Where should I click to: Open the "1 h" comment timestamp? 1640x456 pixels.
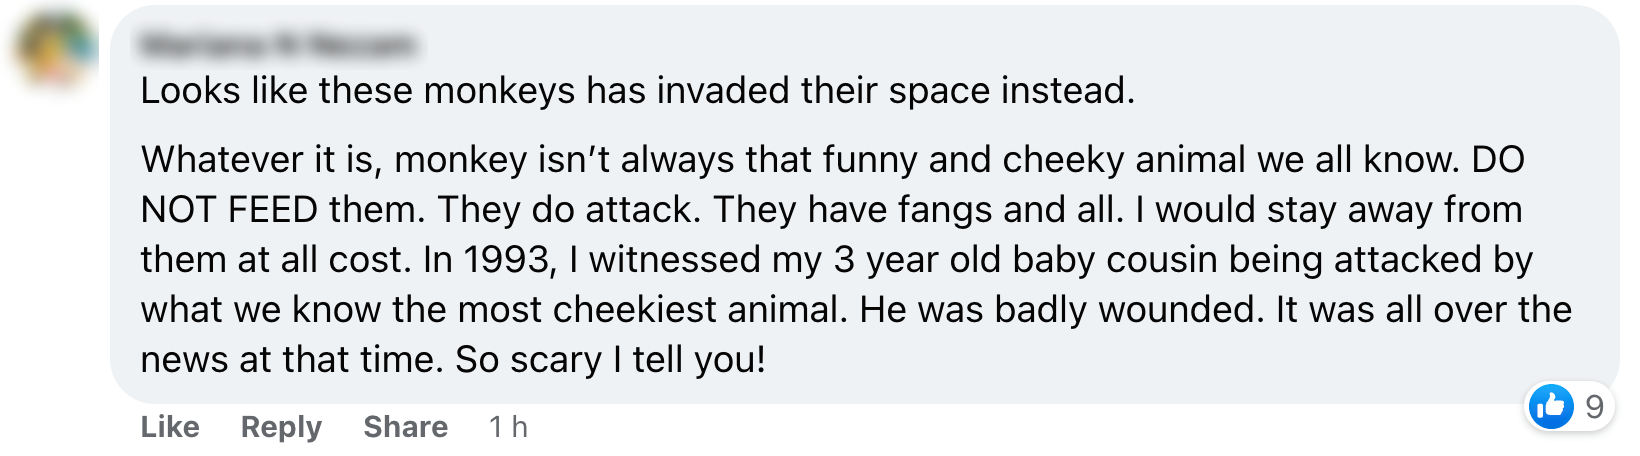[x=508, y=427]
